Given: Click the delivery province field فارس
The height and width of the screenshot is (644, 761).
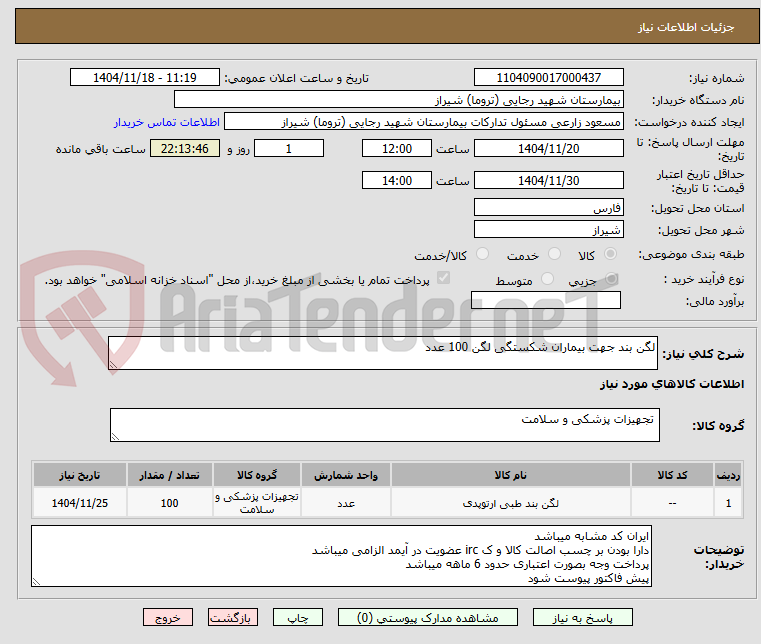Looking at the screenshot, I should (x=548, y=207).
